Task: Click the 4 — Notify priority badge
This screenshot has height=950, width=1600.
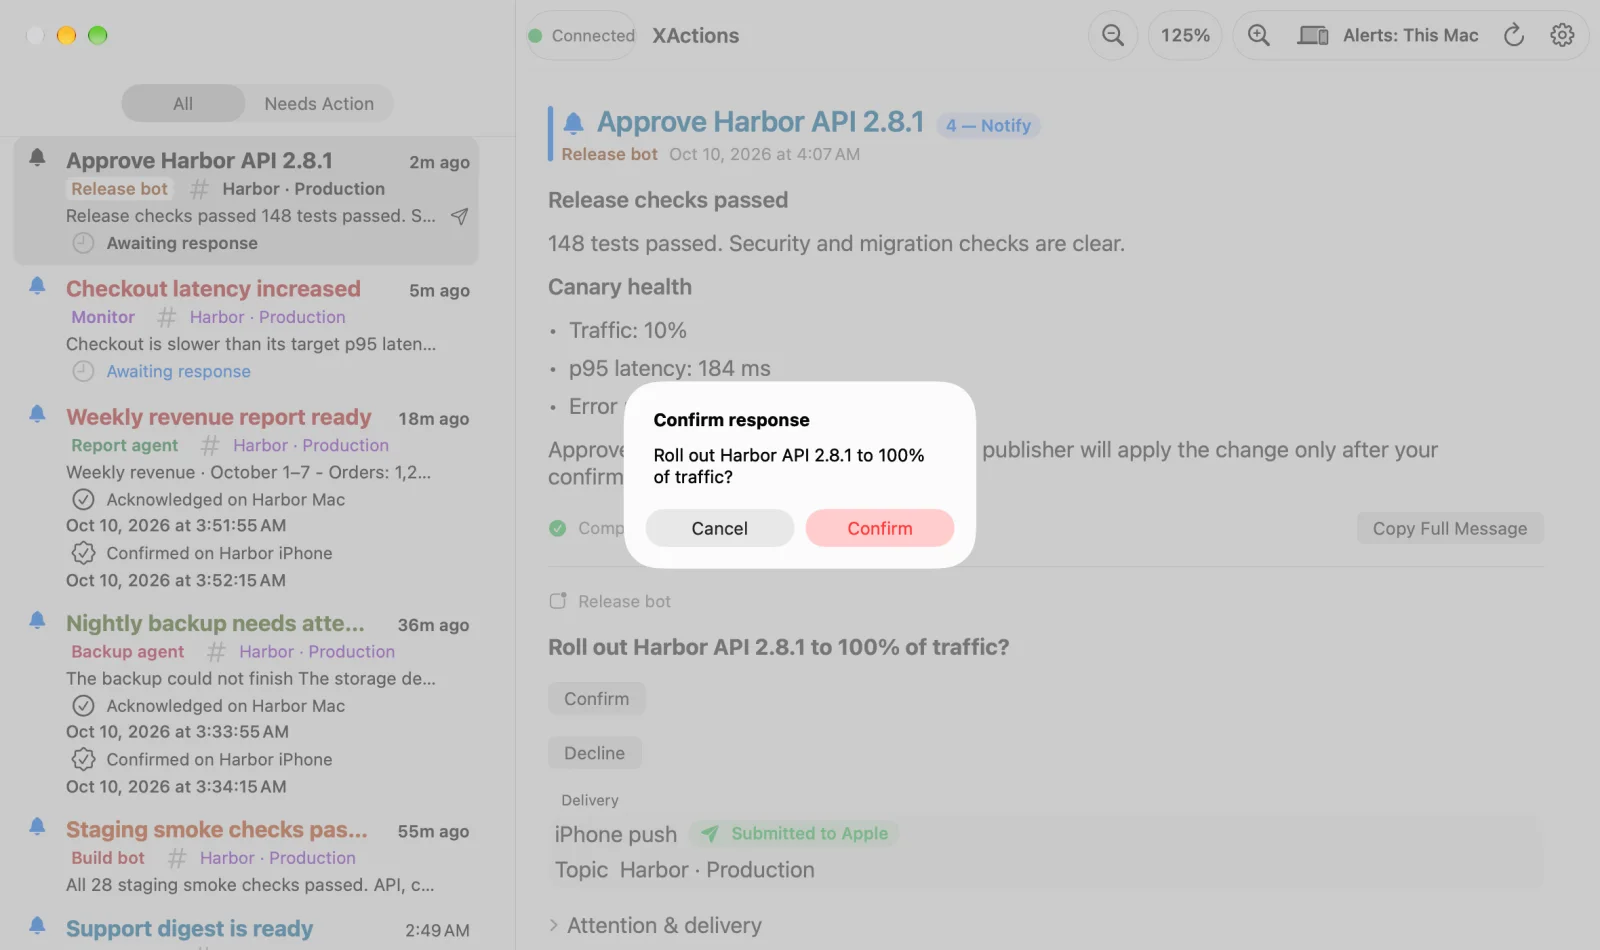Action: (988, 126)
